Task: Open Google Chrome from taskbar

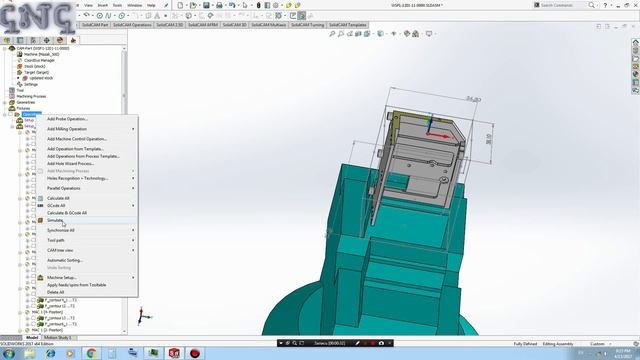Action: tap(91, 353)
